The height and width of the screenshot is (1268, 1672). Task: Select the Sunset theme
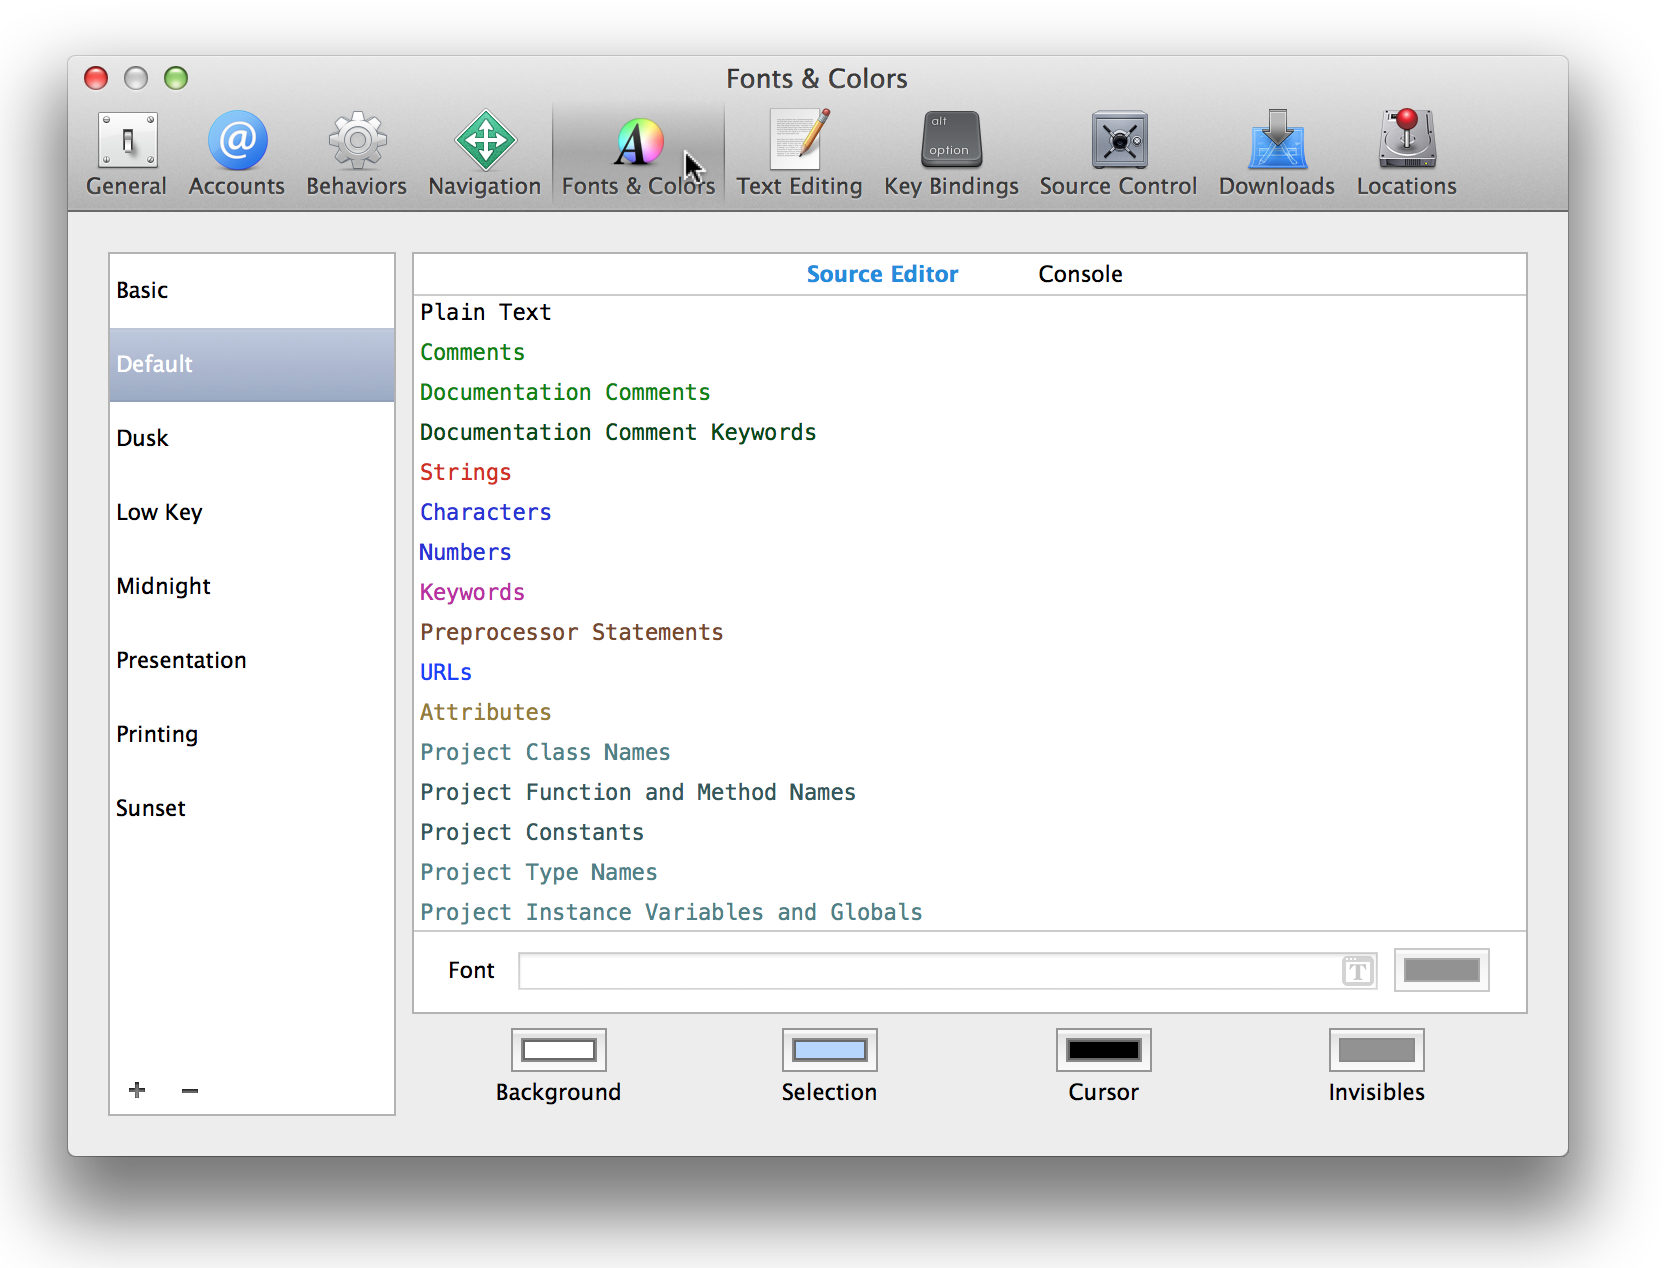(252, 808)
